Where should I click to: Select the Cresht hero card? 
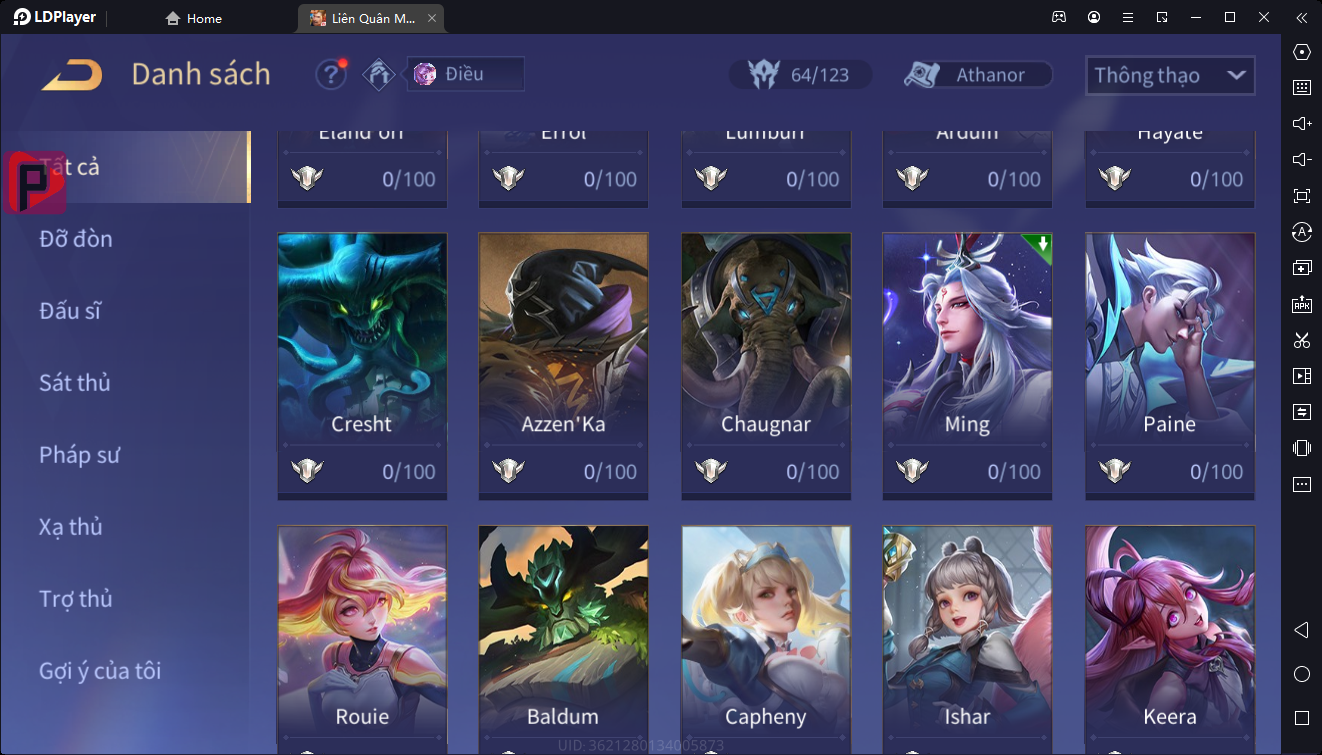[362, 367]
